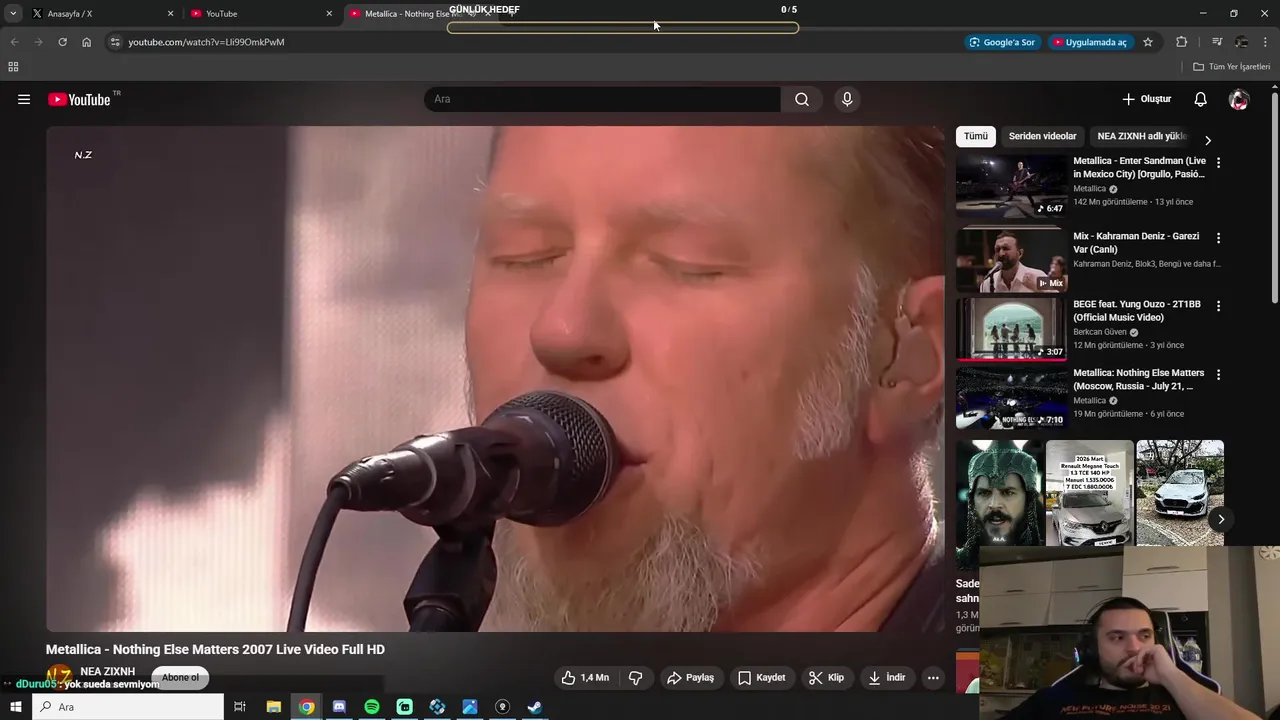The width and height of the screenshot is (1280, 720).
Task: Click the Windows taskbar search box
Action: pyautogui.click(x=128, y=707)
